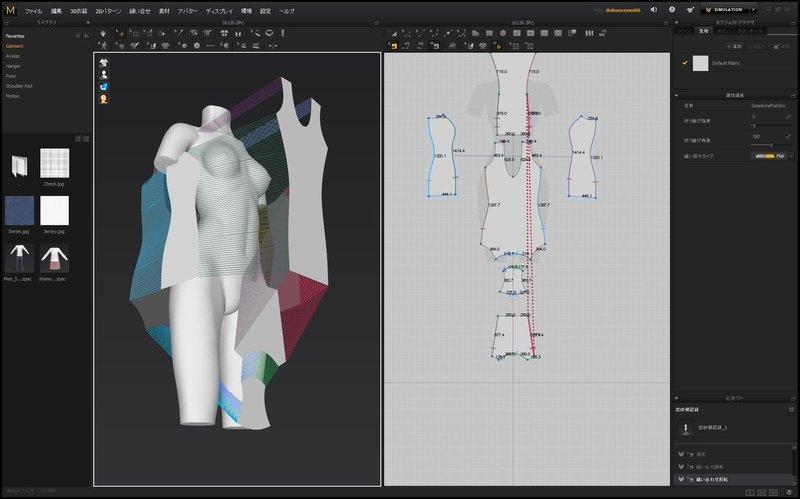Undock the Property Editor panel with its float icon
Screen dimensions: 800x499
[x=793, y=95]
